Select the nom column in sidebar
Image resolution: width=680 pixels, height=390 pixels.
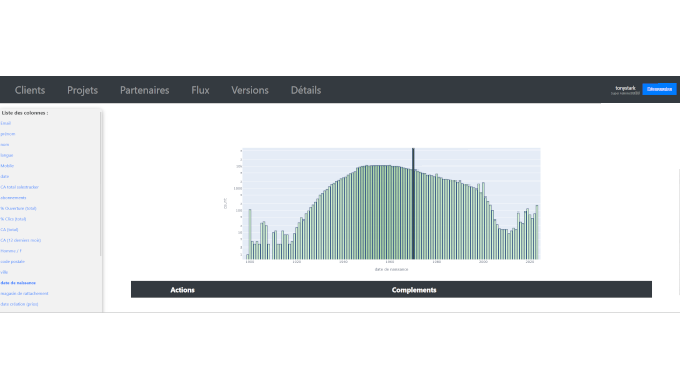coord(5,144)
